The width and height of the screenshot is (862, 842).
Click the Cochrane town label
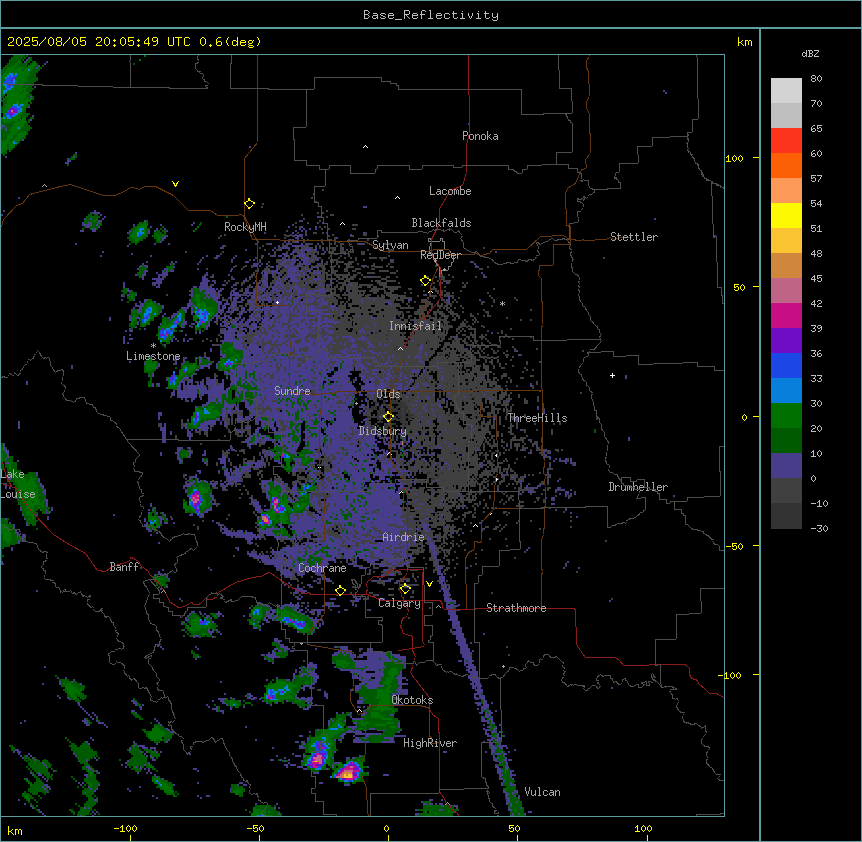tap(322, 568)
